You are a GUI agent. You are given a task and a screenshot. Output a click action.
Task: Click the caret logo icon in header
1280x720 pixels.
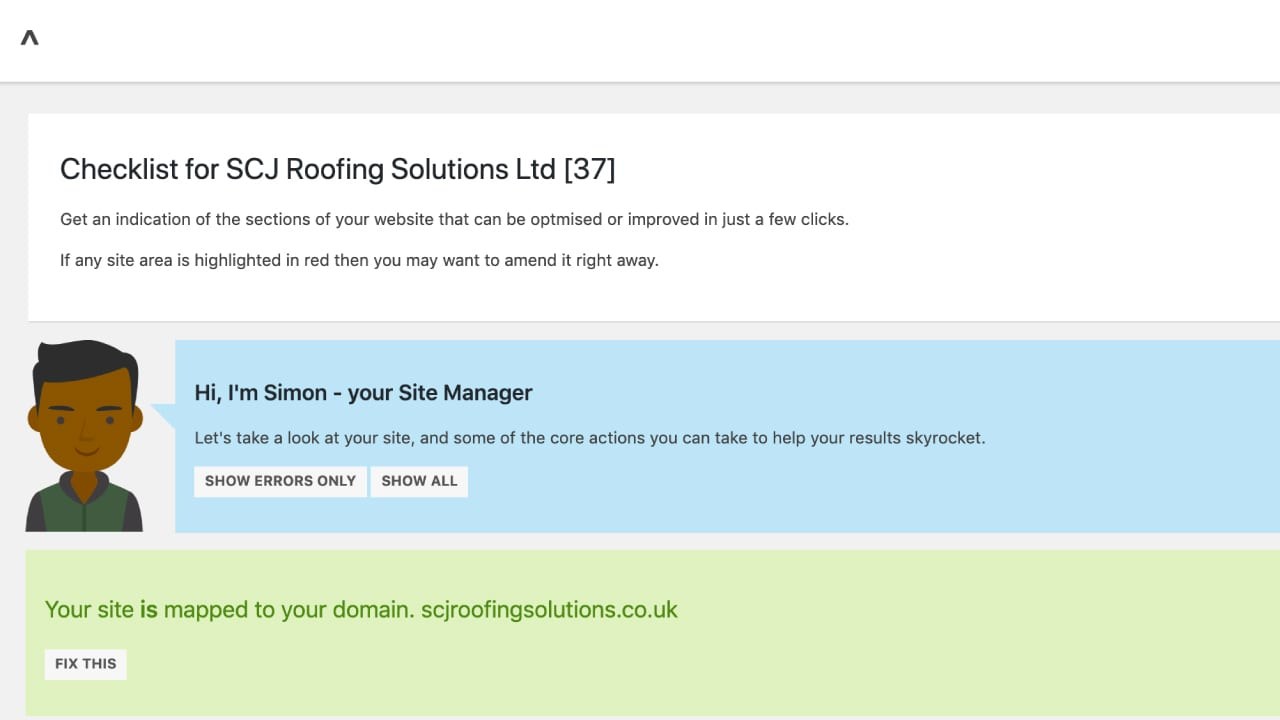click(x=30, y=38)
